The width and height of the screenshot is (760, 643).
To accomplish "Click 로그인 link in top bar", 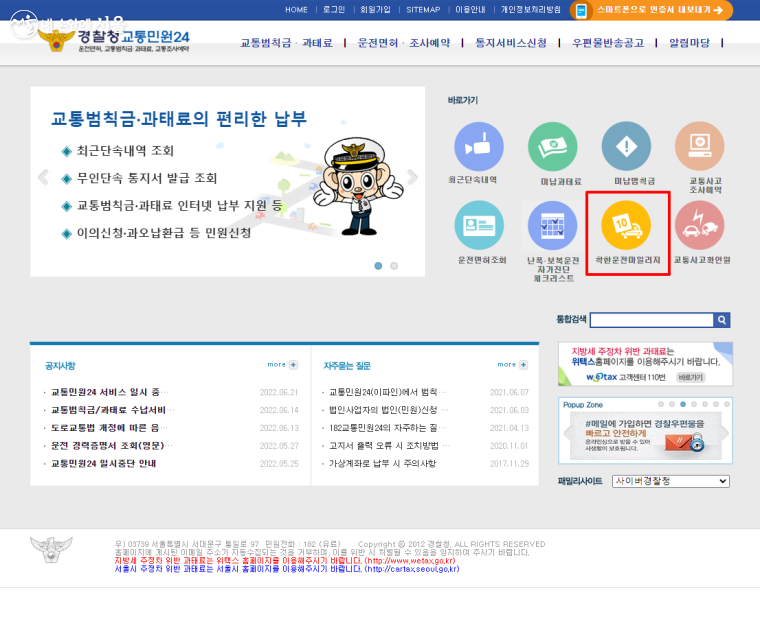I will (x=334, y=10).
